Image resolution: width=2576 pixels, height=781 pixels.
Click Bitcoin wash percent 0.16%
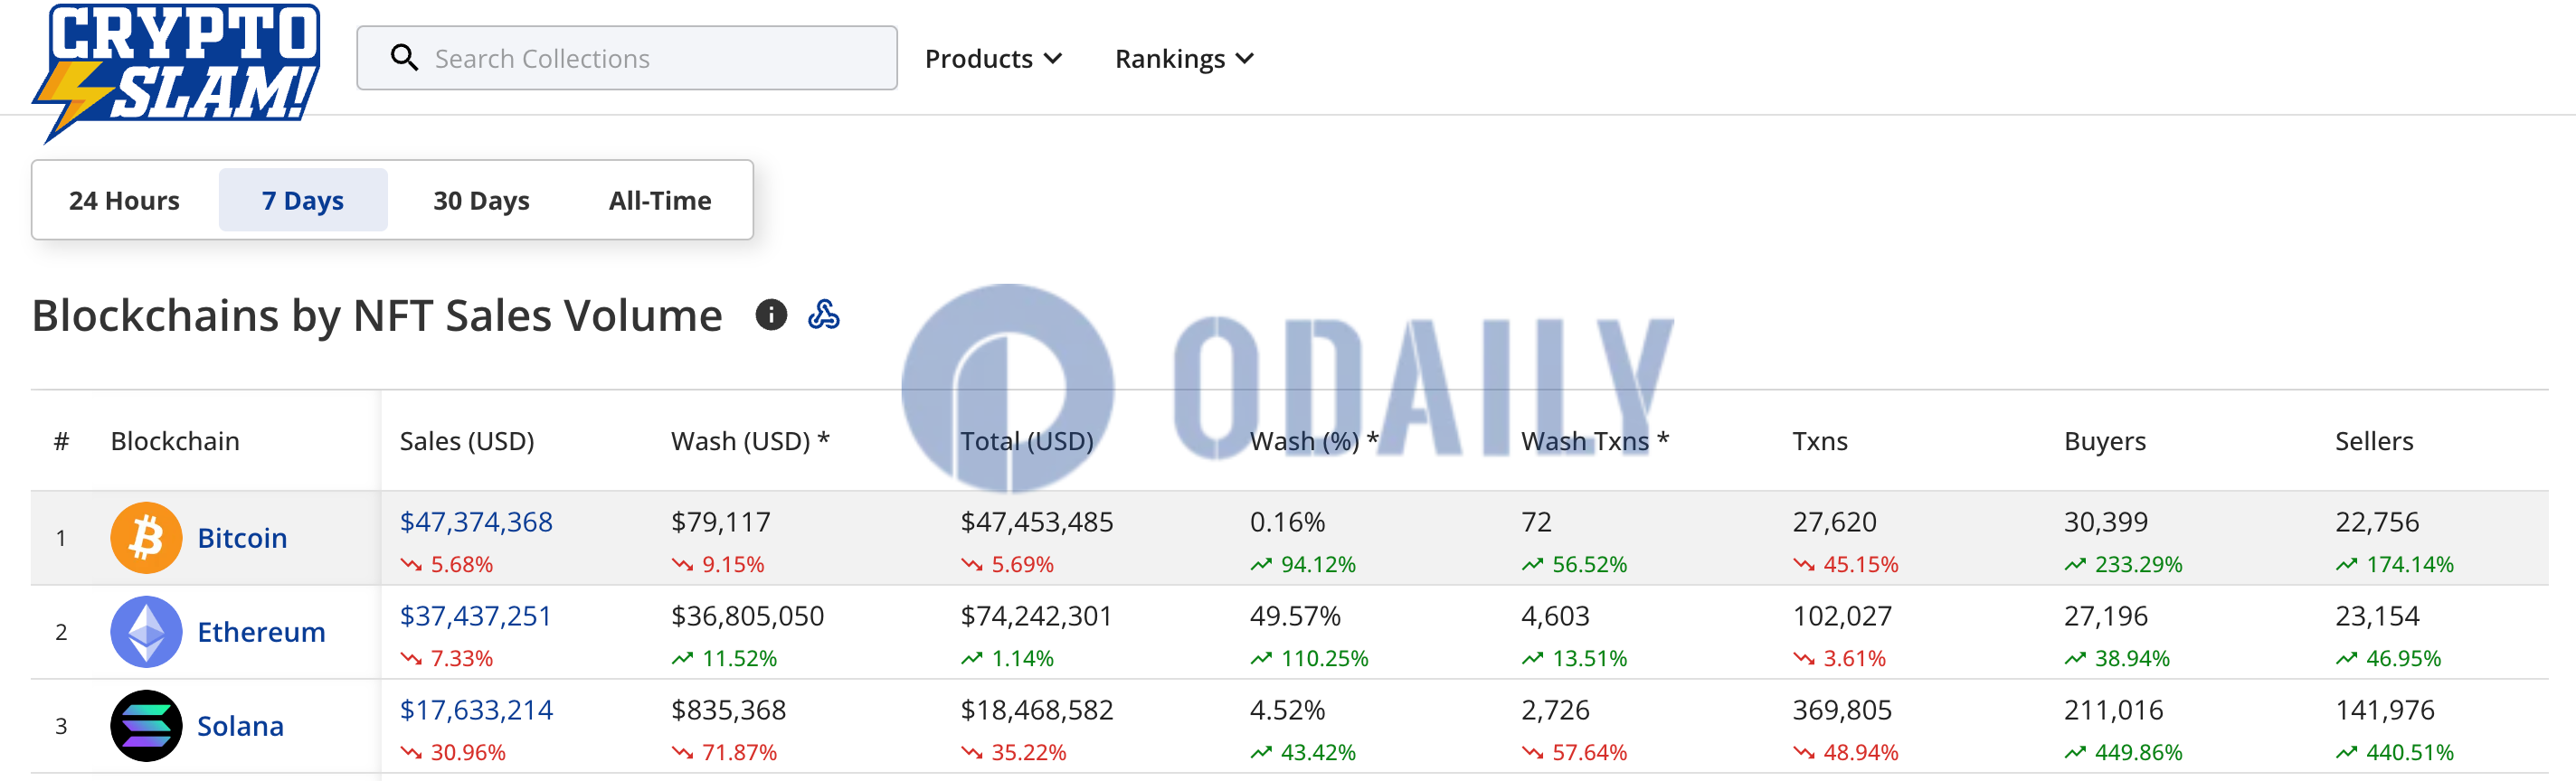1288,522
